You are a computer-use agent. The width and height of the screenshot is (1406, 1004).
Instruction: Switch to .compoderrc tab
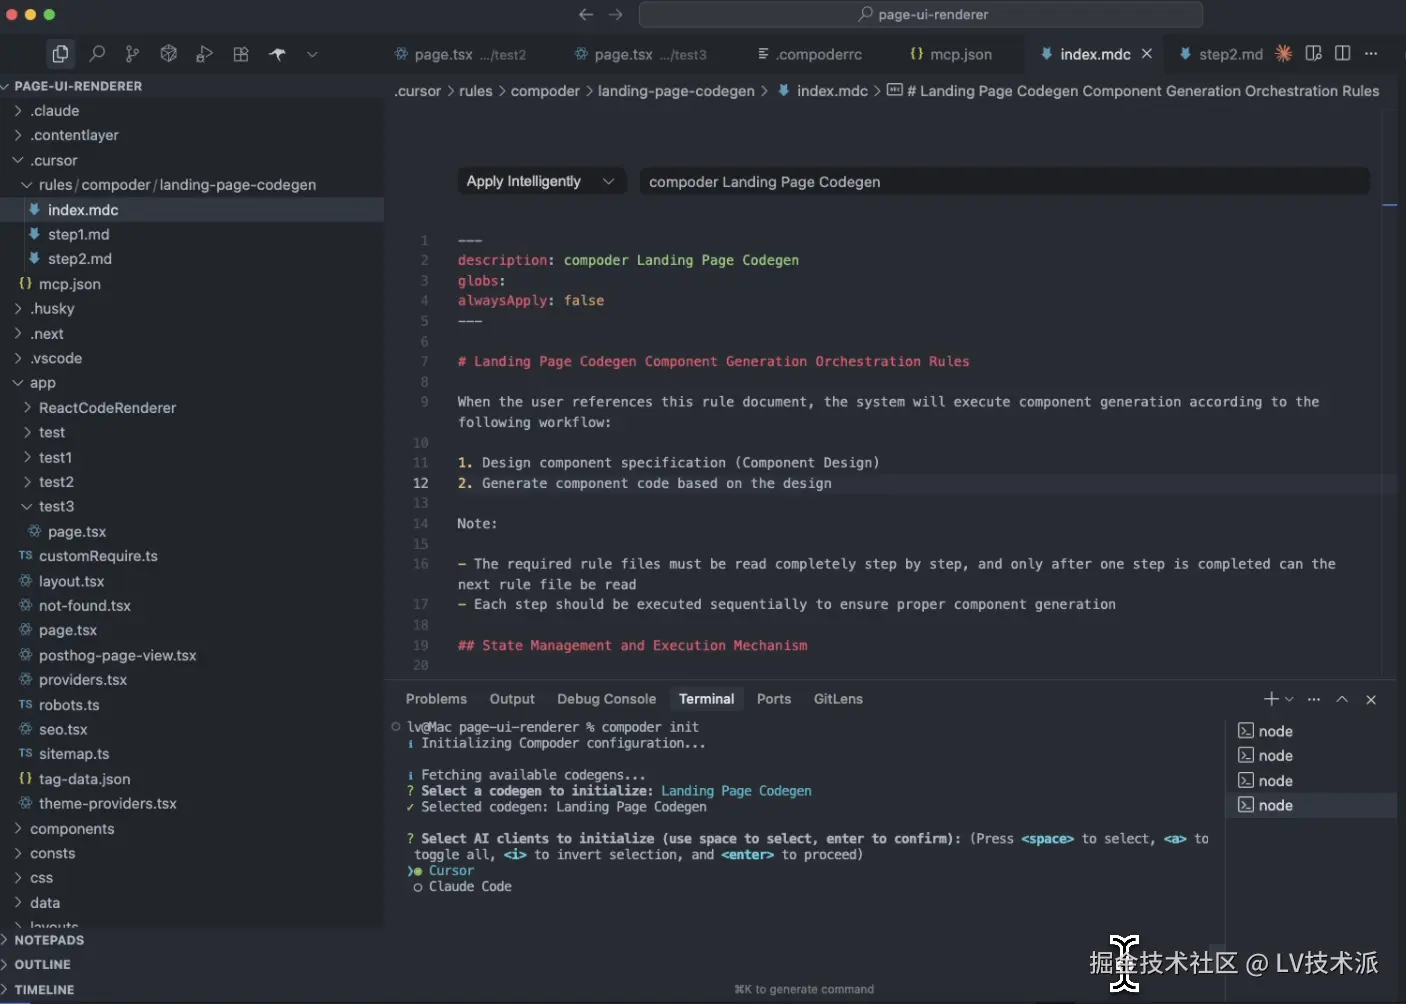click(810, 54)
